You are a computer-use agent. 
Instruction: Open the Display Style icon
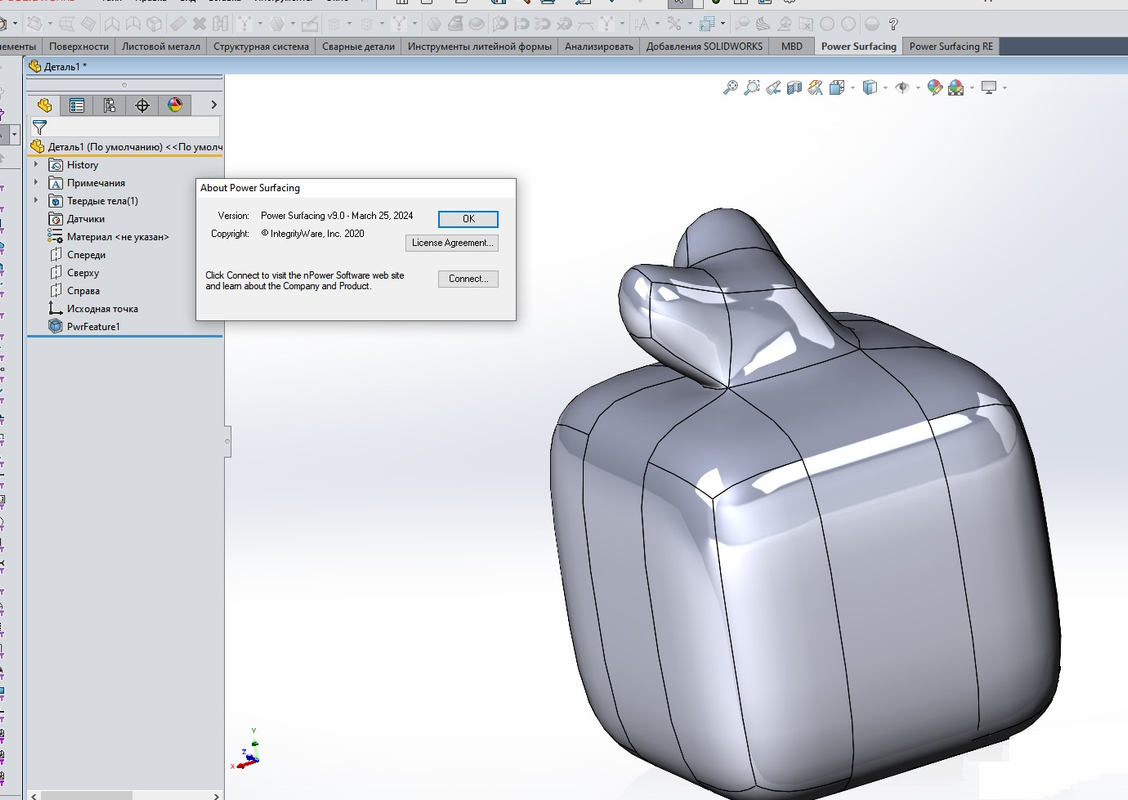click(870, 88)
